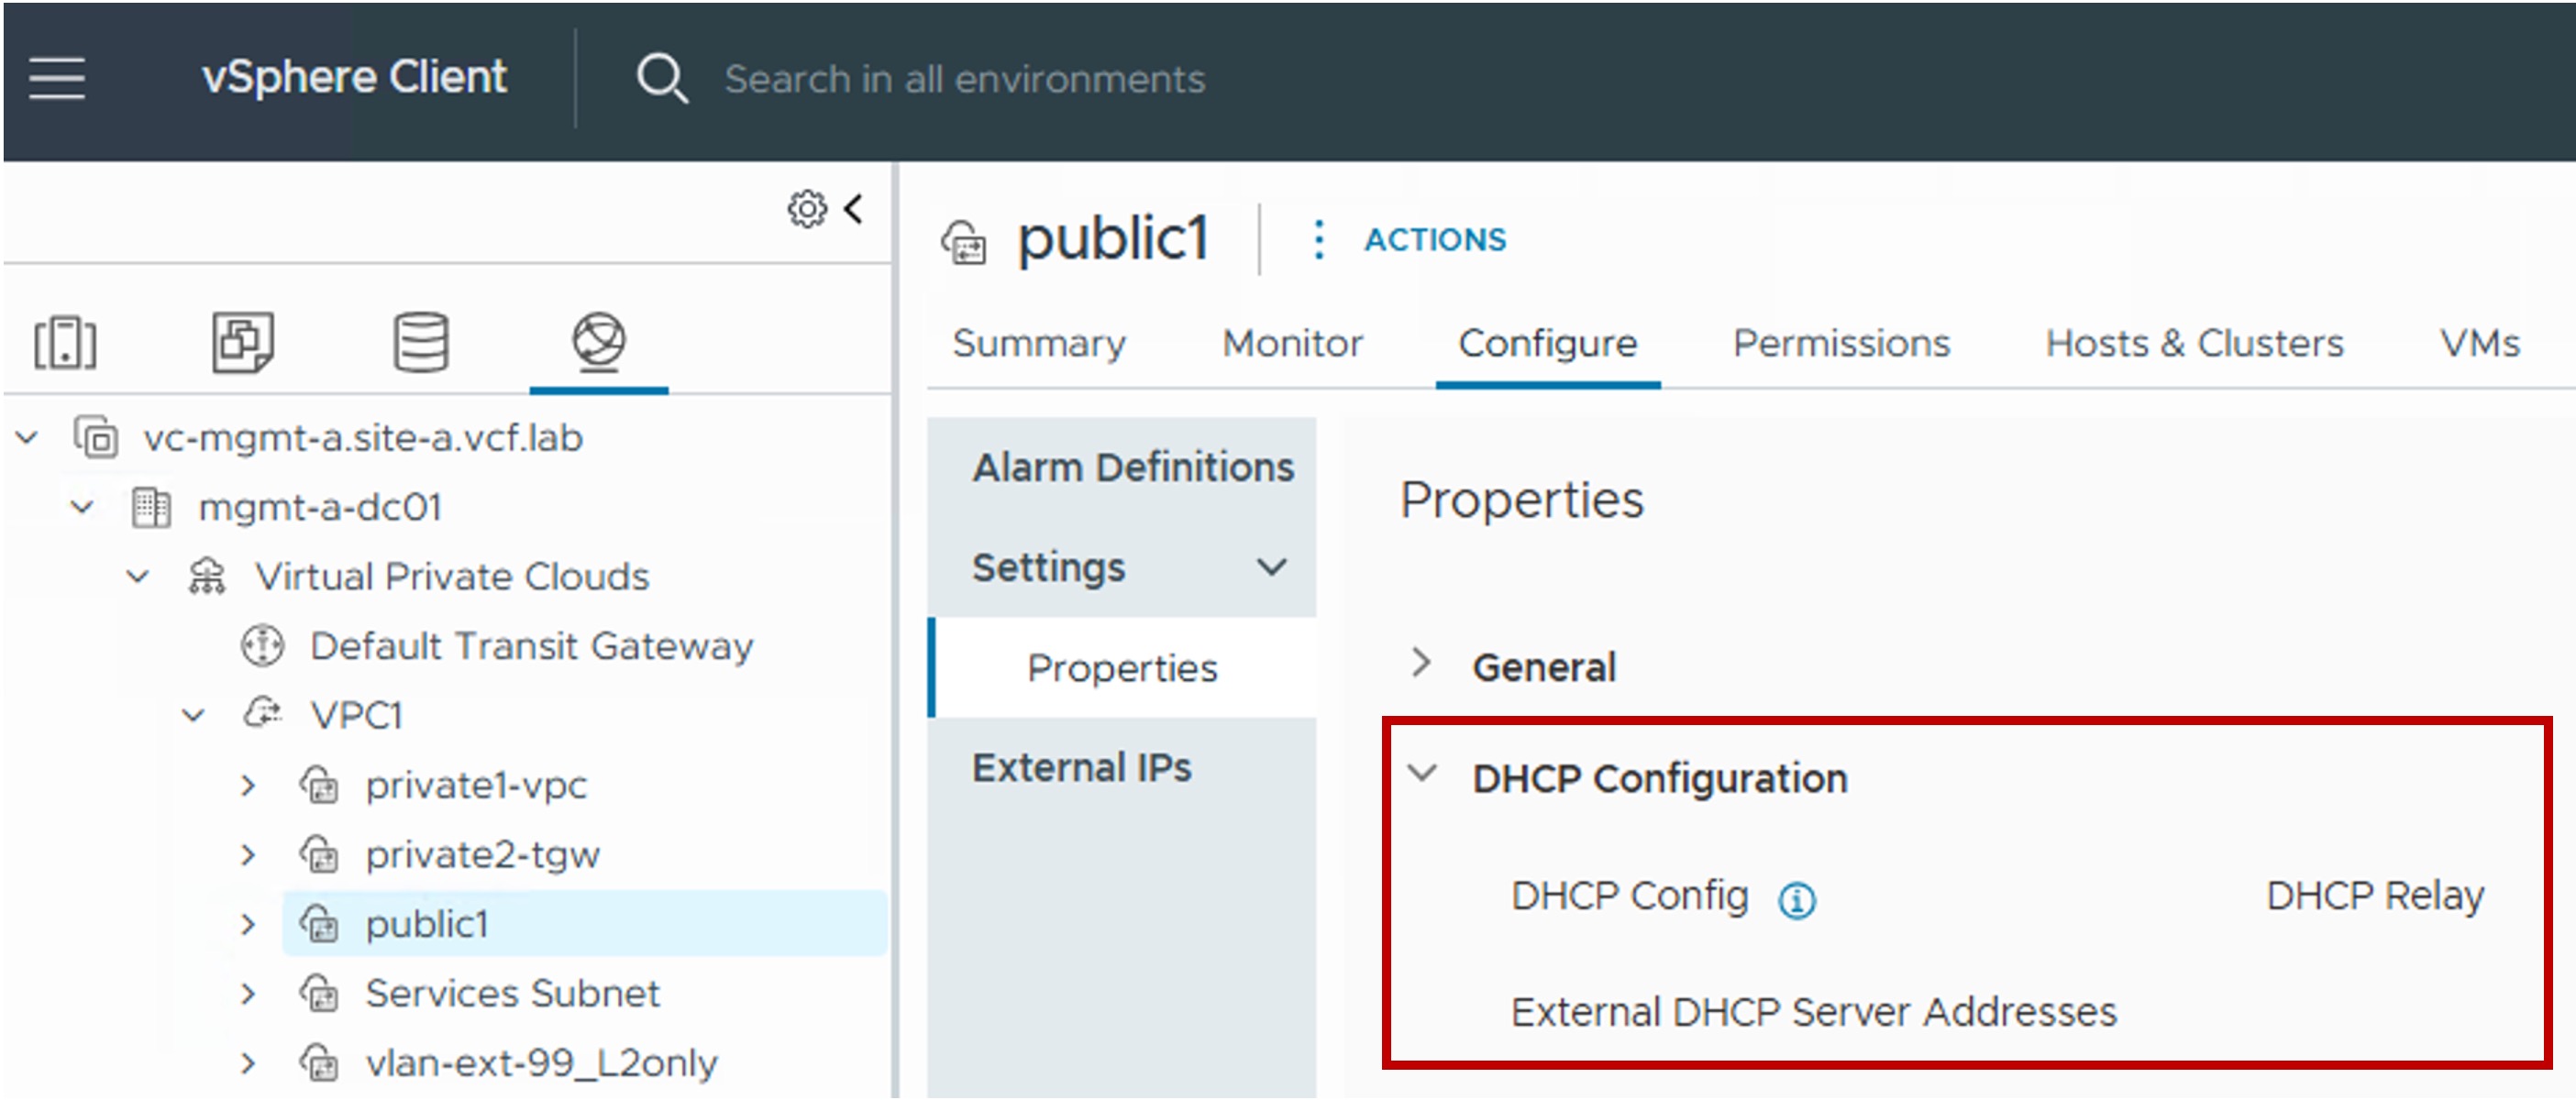Open the Hosts & Clusters tab
The image size is (2576, 1100).
[2195, 344]
